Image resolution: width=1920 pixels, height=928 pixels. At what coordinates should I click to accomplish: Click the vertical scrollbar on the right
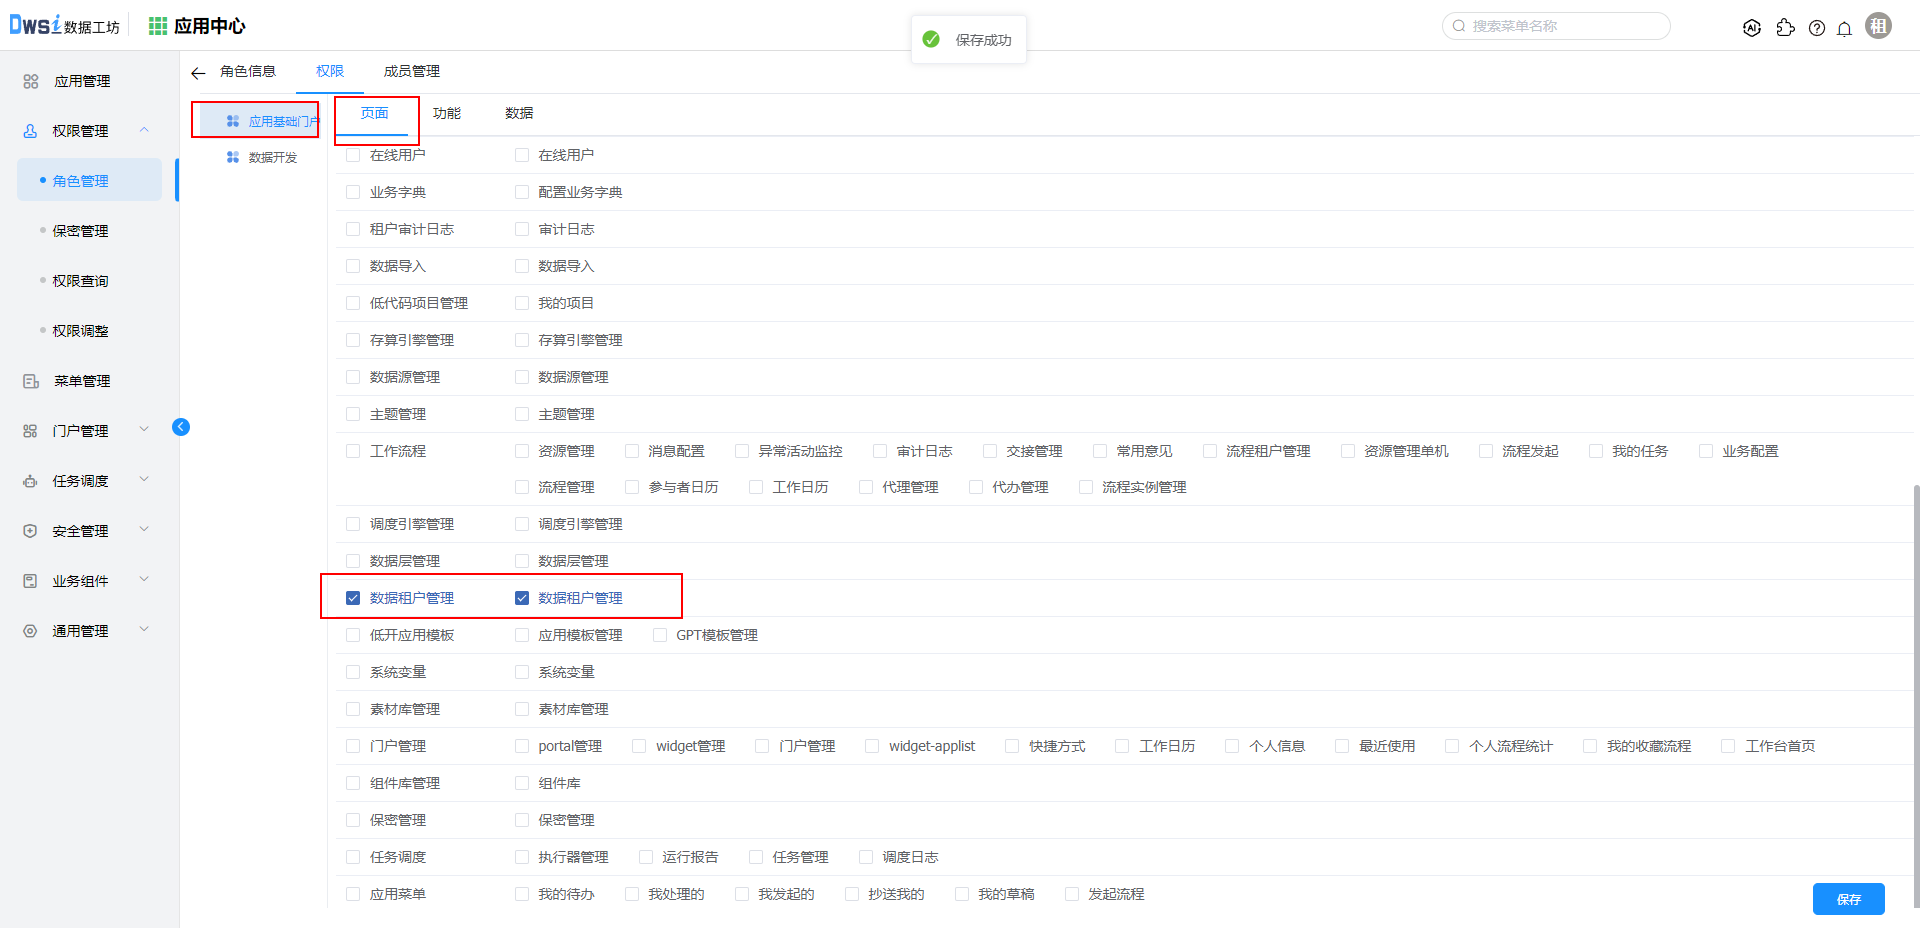click(x=1915, y=690)
